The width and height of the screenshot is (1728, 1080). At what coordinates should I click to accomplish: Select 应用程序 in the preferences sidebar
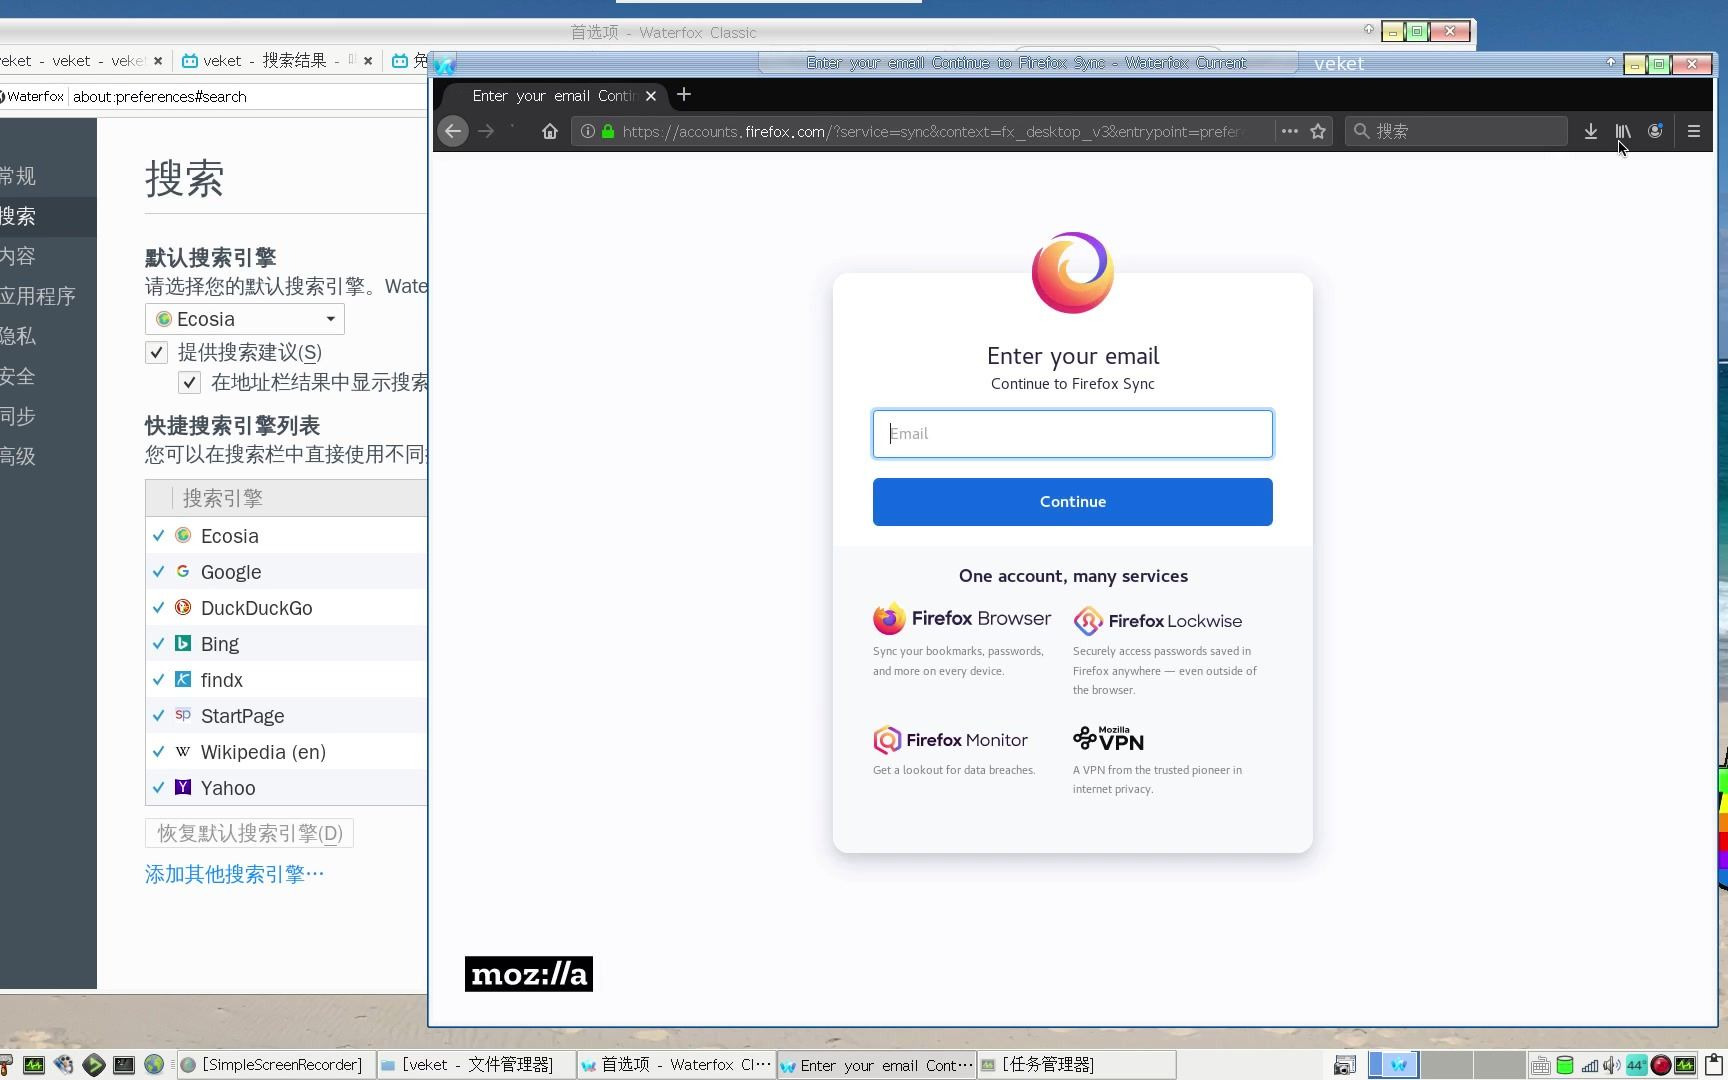pos(48,296)
